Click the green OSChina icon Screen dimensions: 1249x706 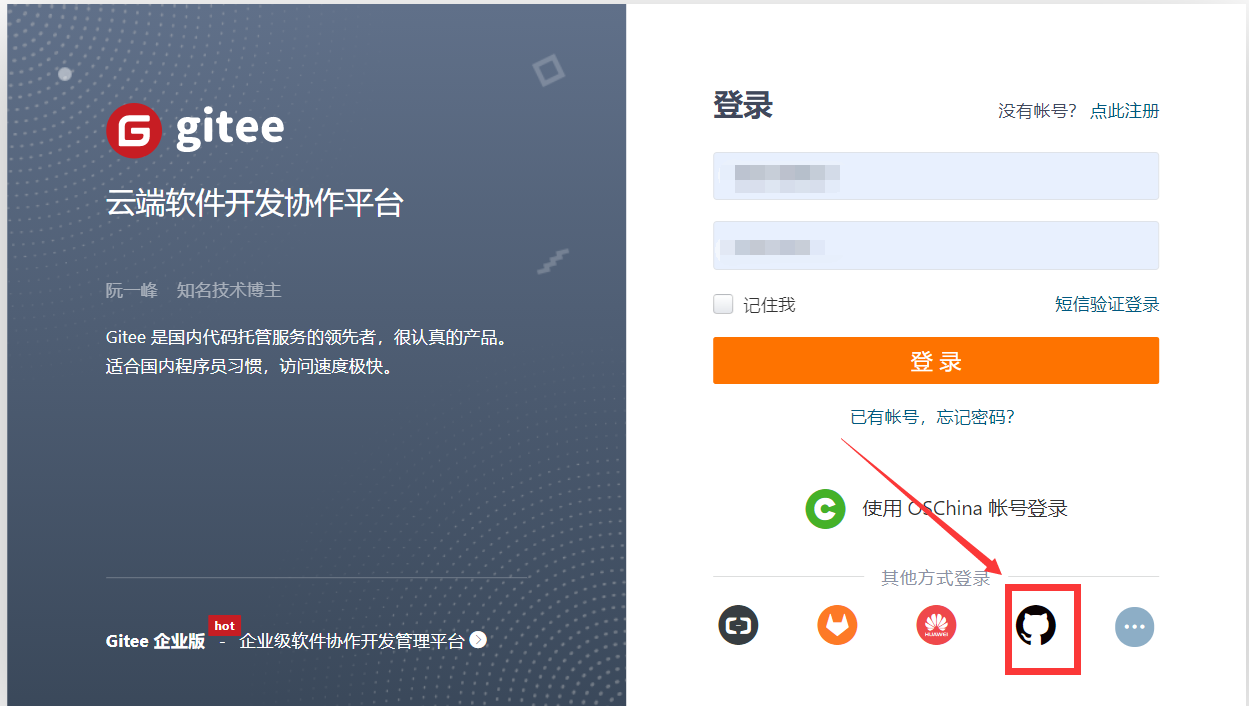tap(825, 508)
